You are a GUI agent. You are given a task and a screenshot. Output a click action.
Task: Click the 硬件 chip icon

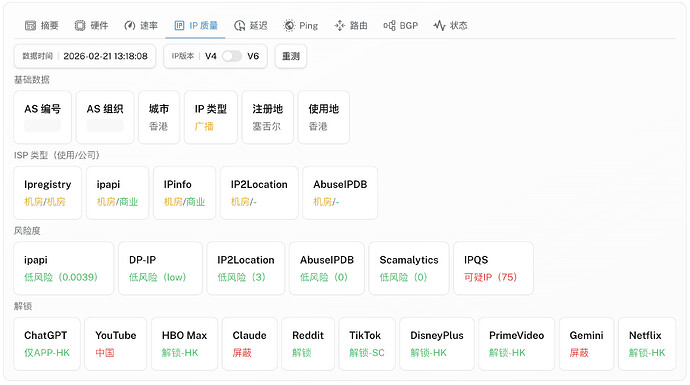tap(80, 26)
